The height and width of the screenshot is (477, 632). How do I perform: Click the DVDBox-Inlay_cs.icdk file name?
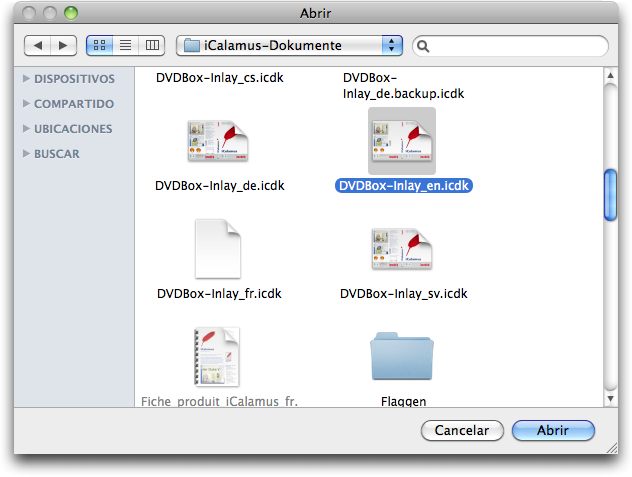click(x=220, y=77)
